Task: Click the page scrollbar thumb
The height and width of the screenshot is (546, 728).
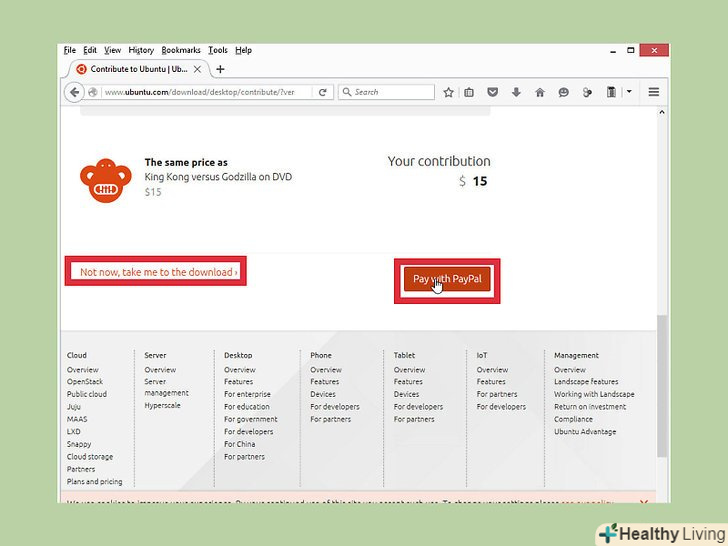Action: click(662, 386)
